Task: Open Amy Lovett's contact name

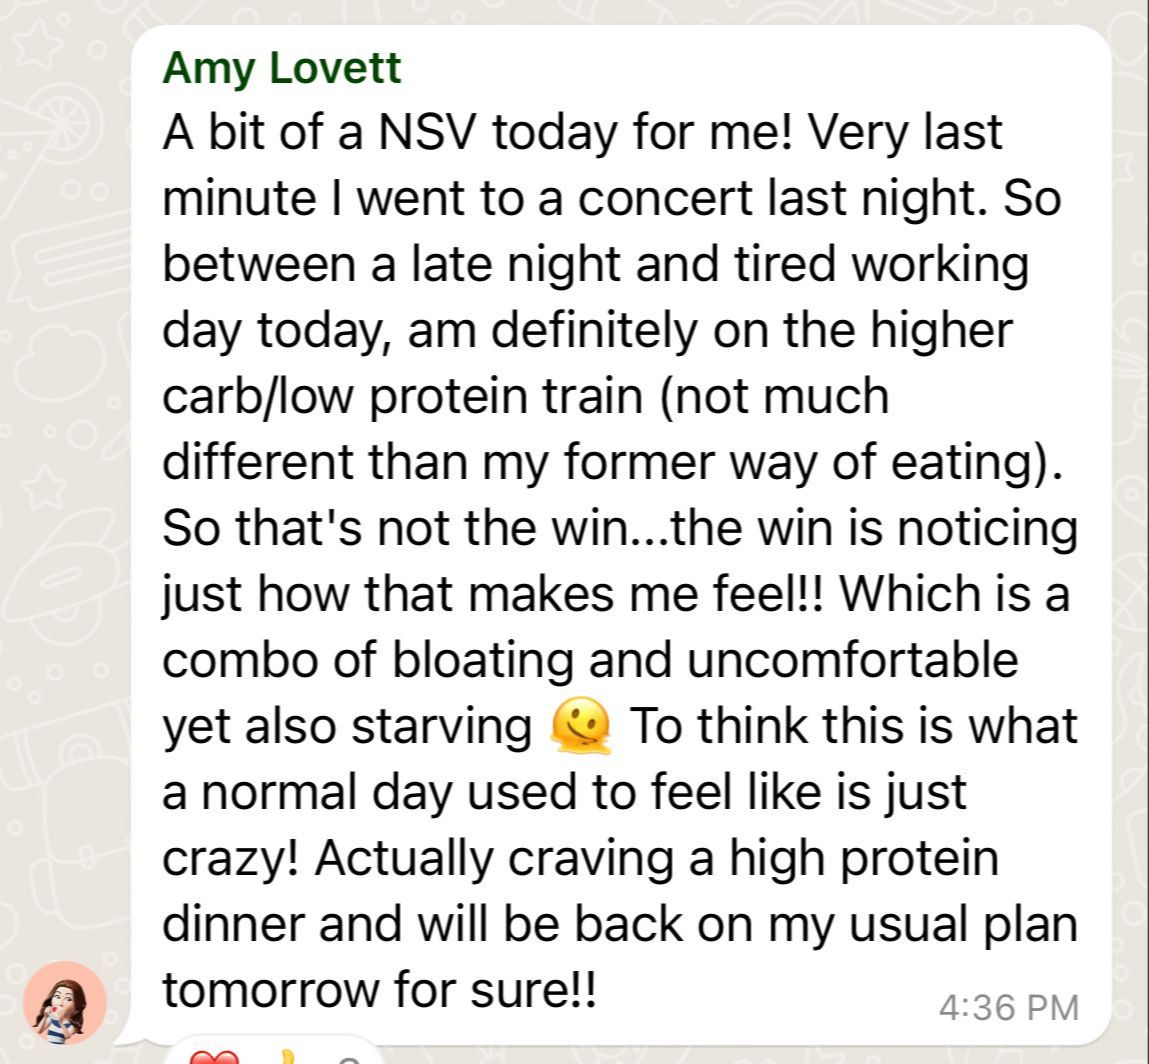Action: click(281, 68)
